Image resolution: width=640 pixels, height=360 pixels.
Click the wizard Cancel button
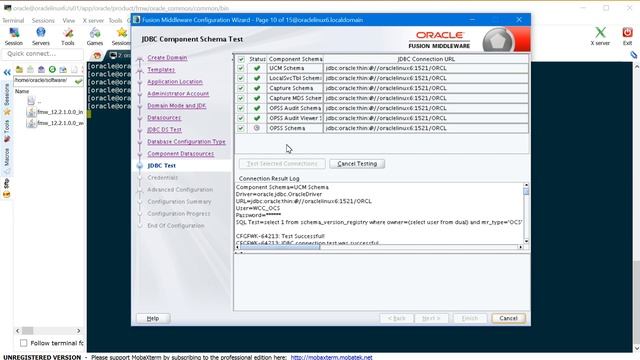click(508, 318)
